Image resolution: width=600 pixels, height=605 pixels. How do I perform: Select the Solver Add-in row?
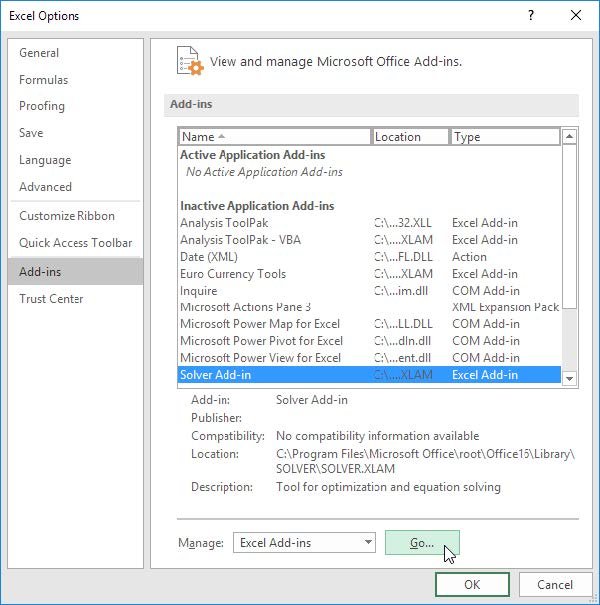[369, 375]
